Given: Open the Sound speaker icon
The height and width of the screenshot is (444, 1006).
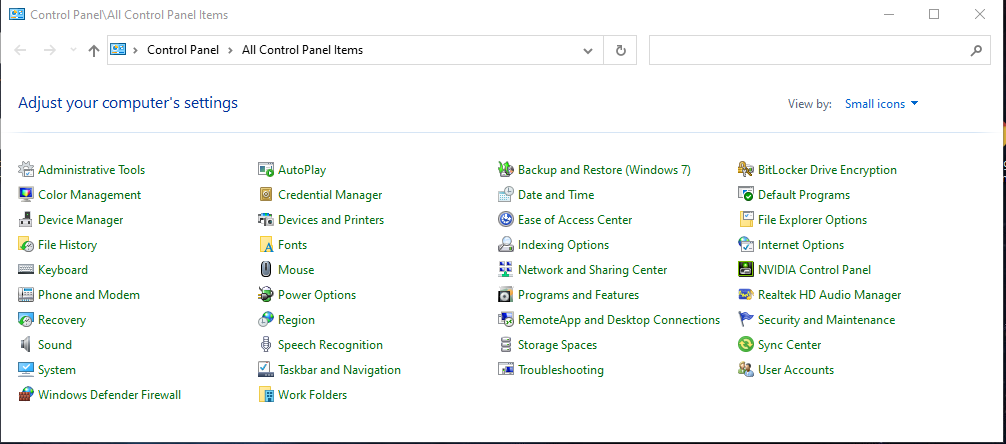Looking at the screenshot, I should tap(26, 345).
